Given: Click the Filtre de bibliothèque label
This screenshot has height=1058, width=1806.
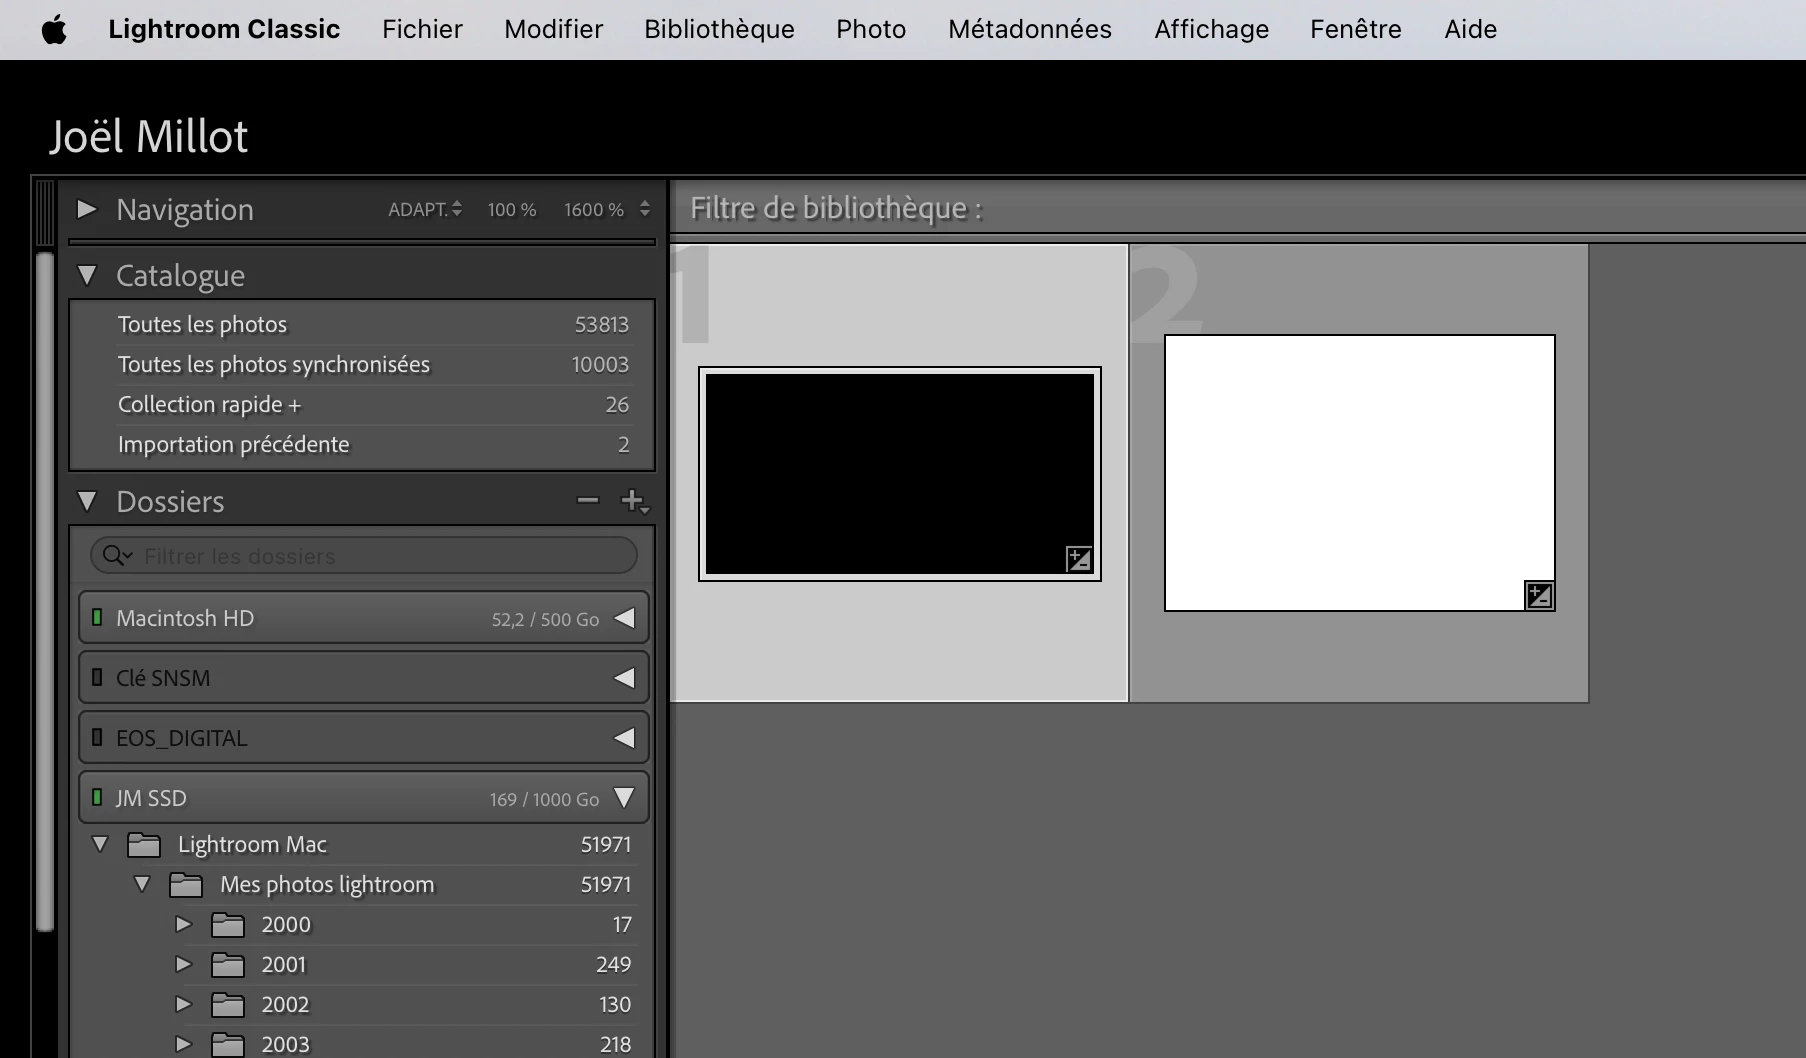Looking at the screenshot, I should (x=836, y=208).
